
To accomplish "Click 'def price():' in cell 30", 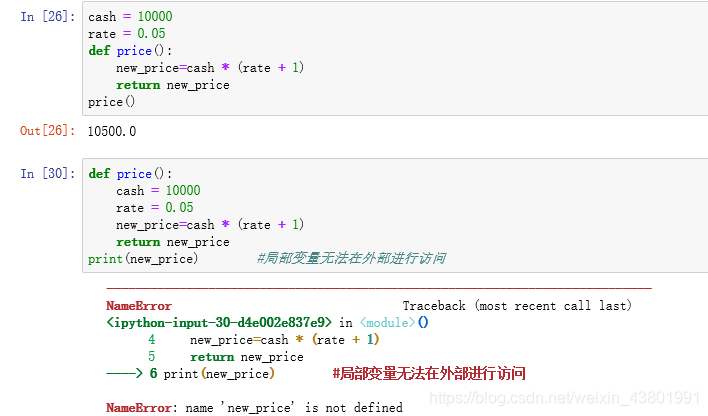I will click(x=130, y=173).
